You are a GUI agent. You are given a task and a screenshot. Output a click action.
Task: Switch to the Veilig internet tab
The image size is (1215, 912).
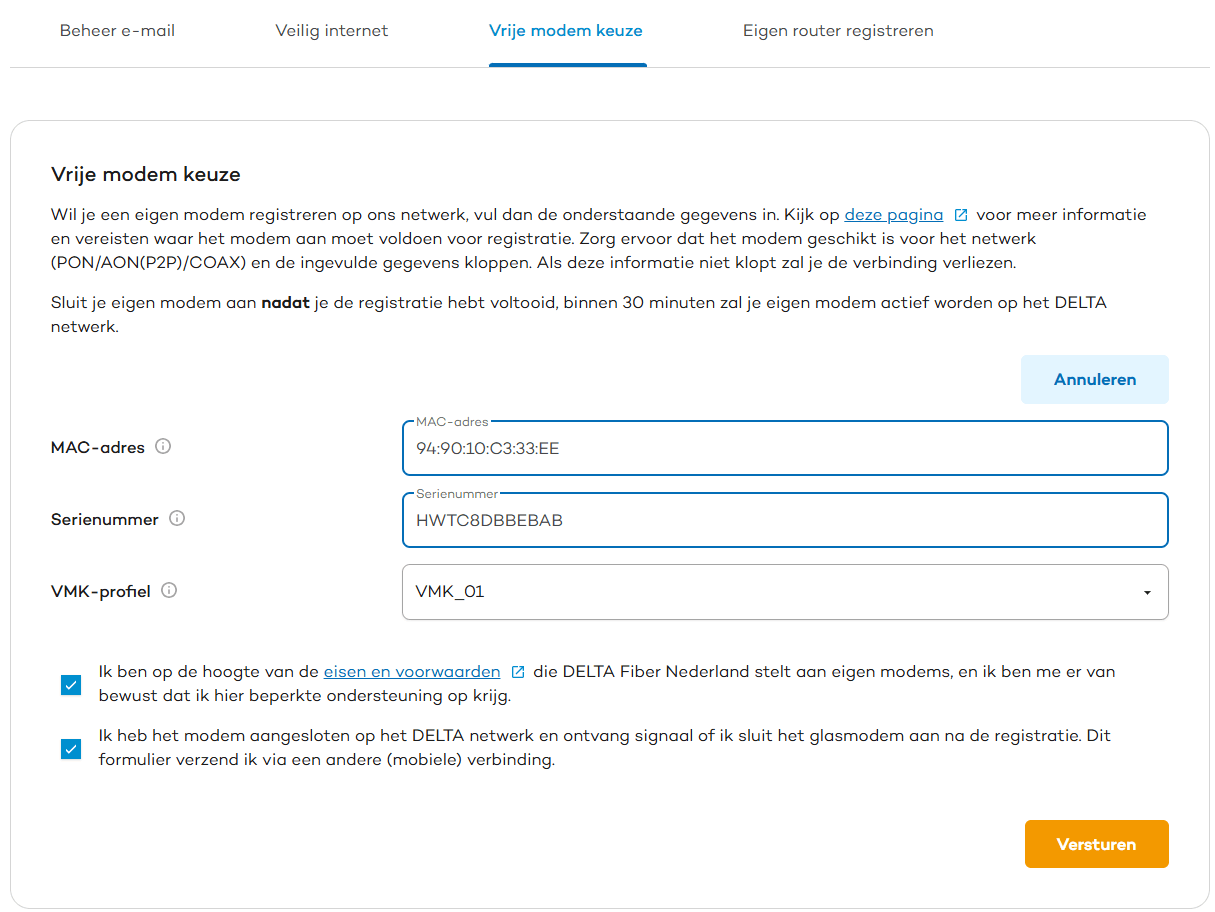(x=331, y=31)
